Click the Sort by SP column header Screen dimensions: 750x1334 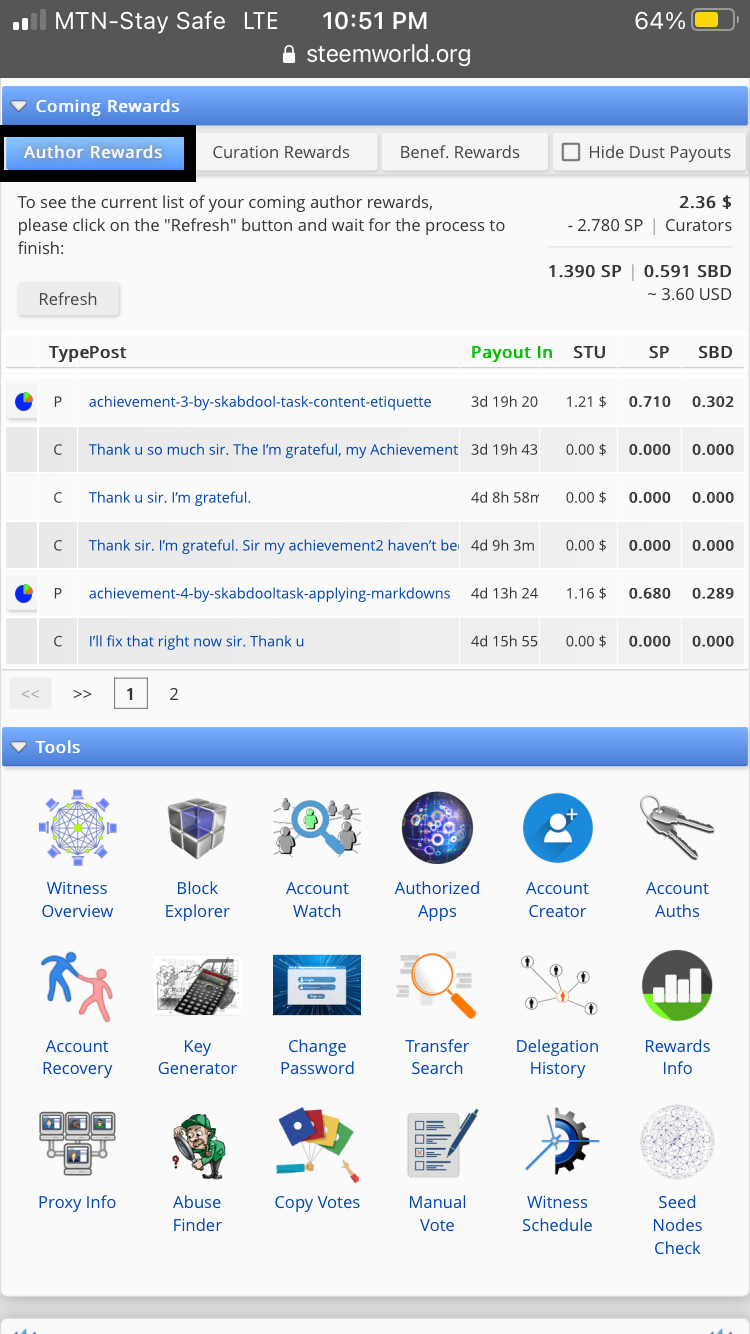tap(659, 352)
